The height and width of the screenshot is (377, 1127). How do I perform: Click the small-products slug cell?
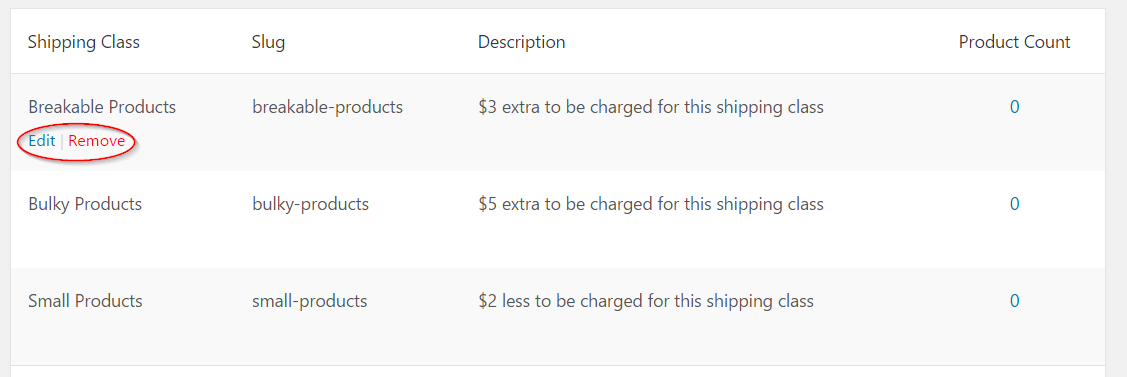310,301
